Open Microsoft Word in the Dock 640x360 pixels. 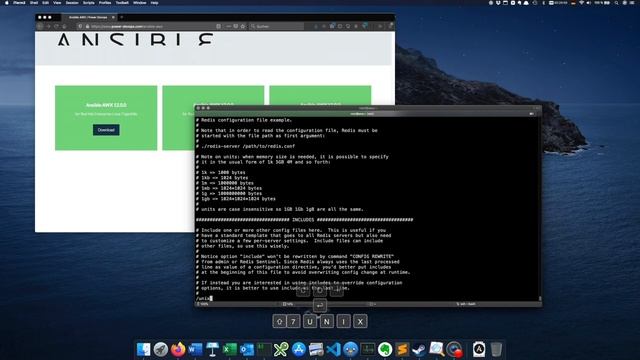pos(195,349)
